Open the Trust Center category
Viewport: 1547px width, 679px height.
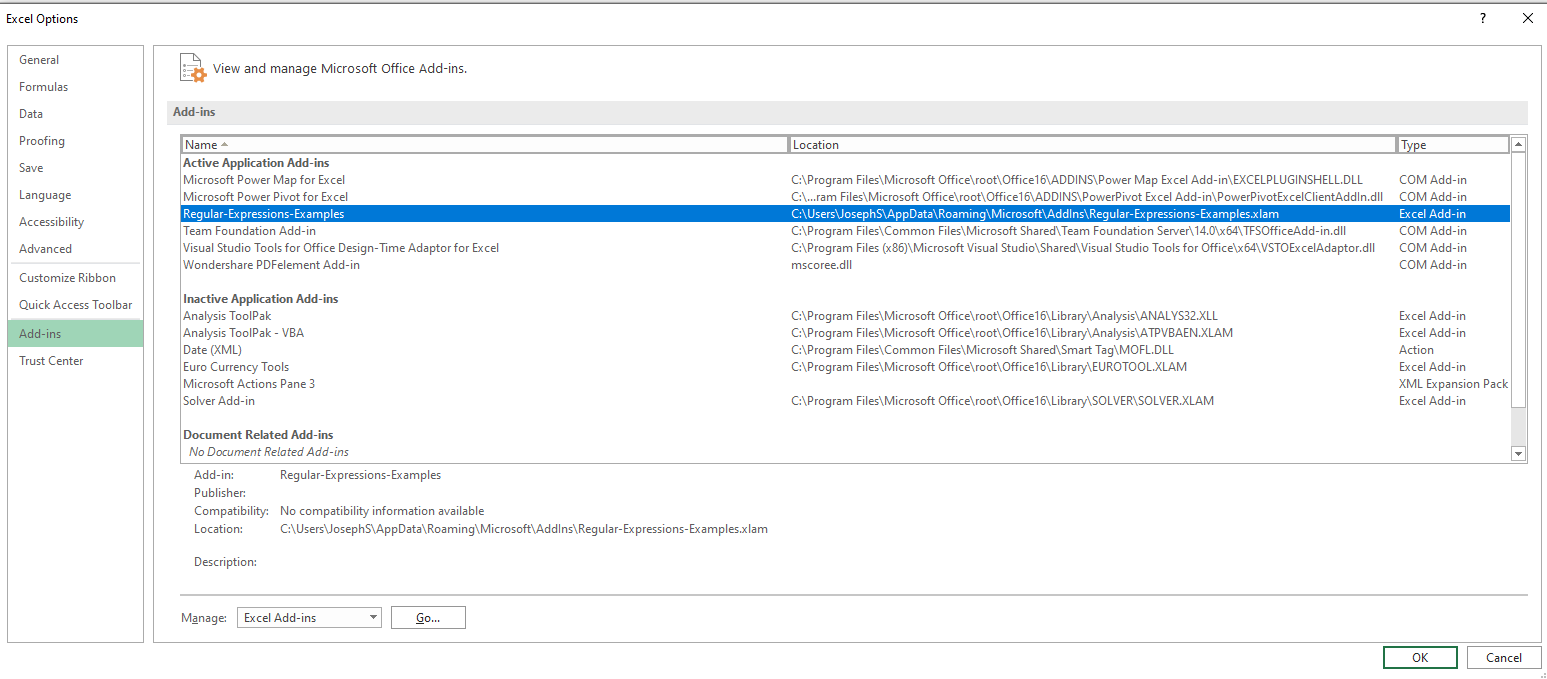[75, 361]
